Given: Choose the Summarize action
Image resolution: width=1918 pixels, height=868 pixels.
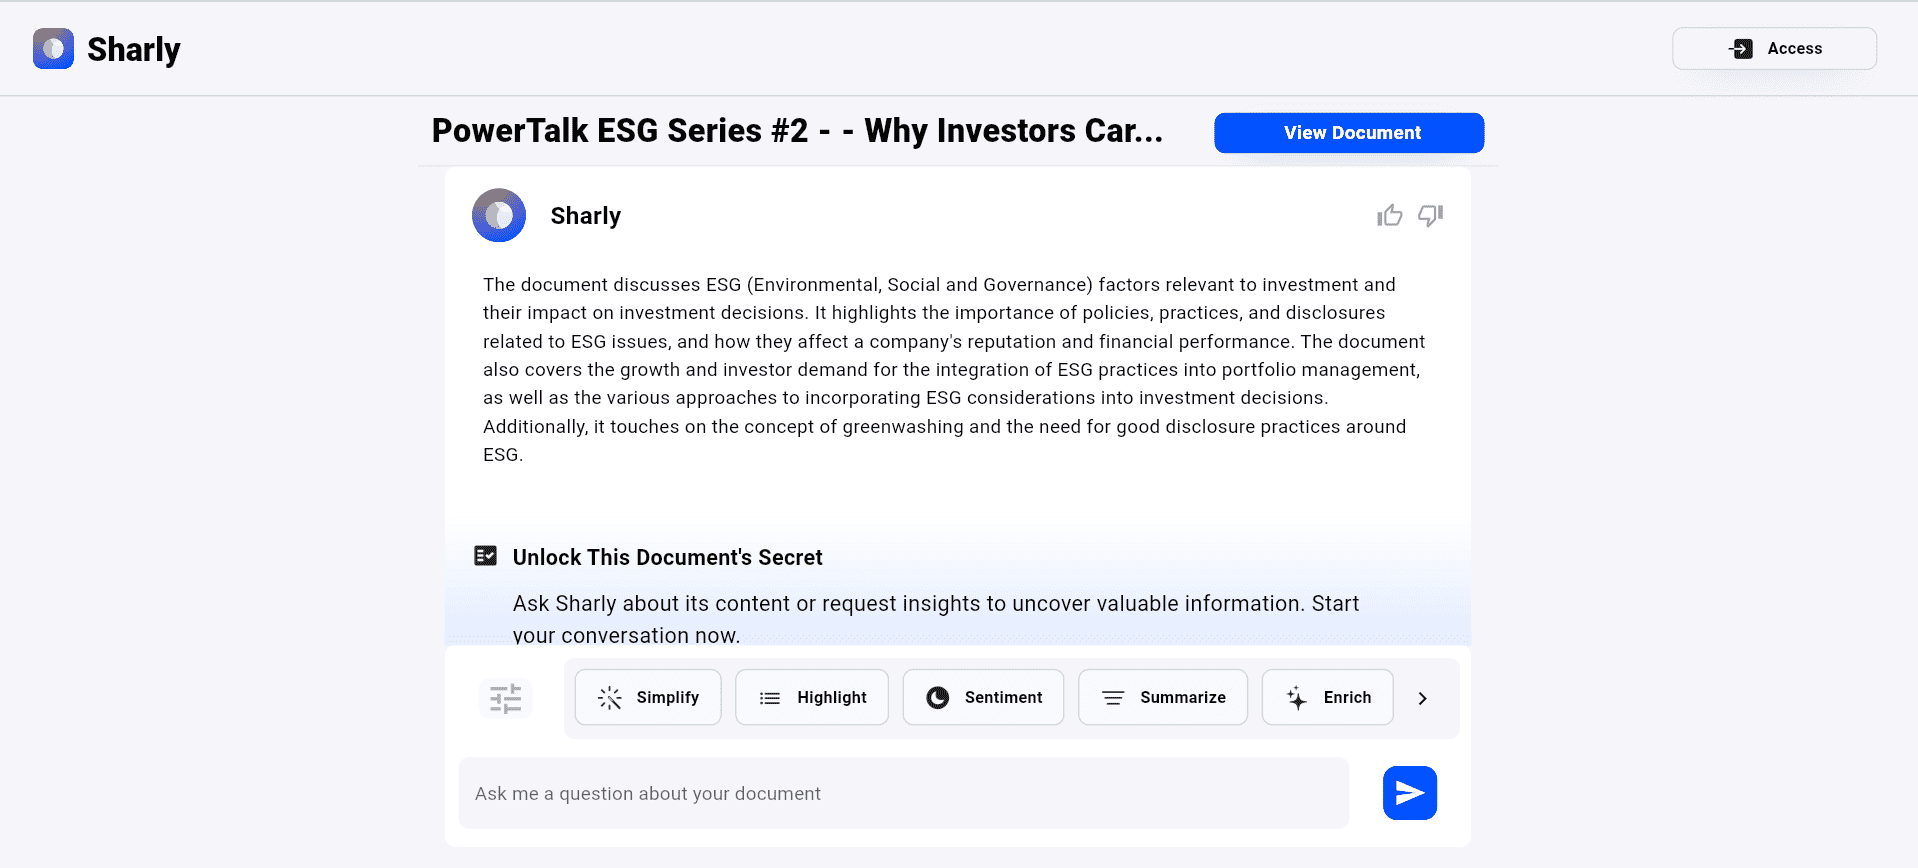Looking at the screenshot, I should coord(1163,698).
